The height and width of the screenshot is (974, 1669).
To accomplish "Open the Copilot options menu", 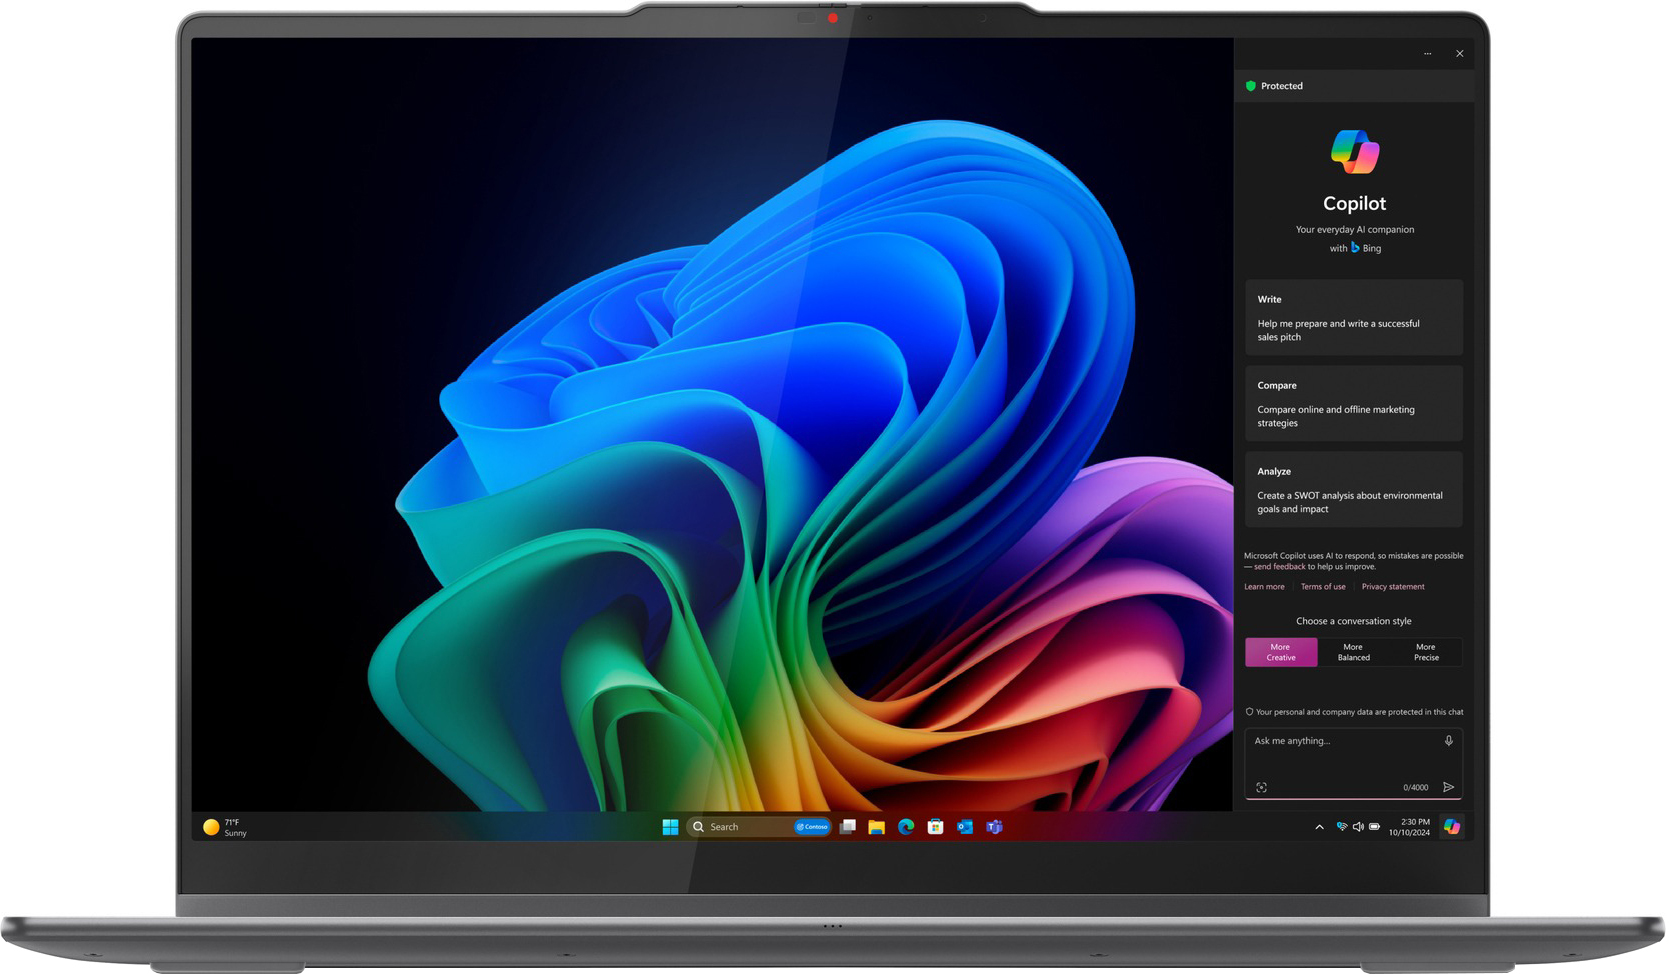I will click(x=1427, y=53).
